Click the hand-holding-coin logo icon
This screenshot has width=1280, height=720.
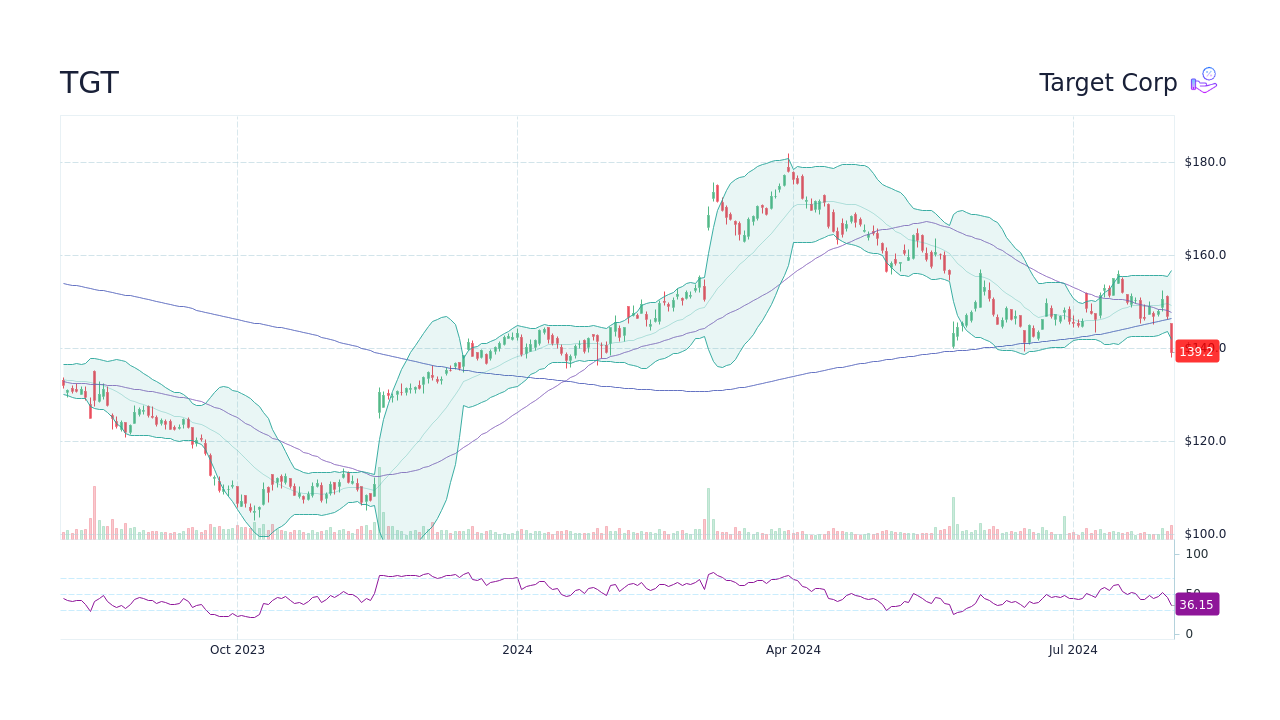click(1204, 81)
